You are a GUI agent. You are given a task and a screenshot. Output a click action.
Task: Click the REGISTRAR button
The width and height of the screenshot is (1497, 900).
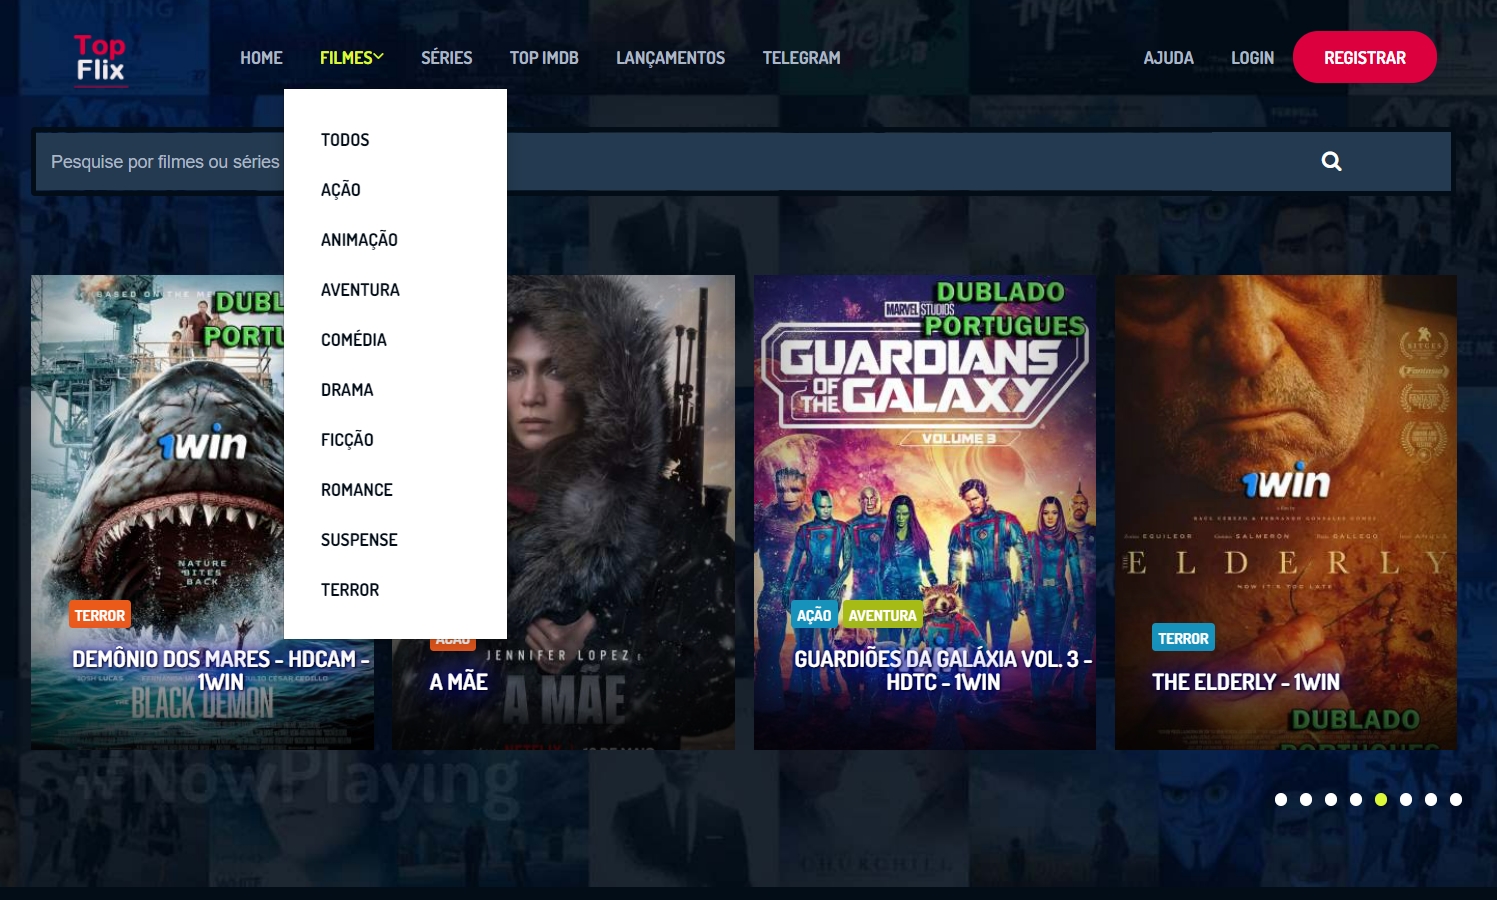[x=1365, y=57]
